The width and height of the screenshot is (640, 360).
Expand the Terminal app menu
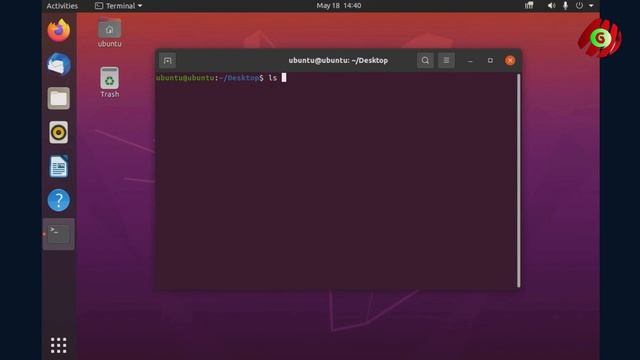(119, 6)
